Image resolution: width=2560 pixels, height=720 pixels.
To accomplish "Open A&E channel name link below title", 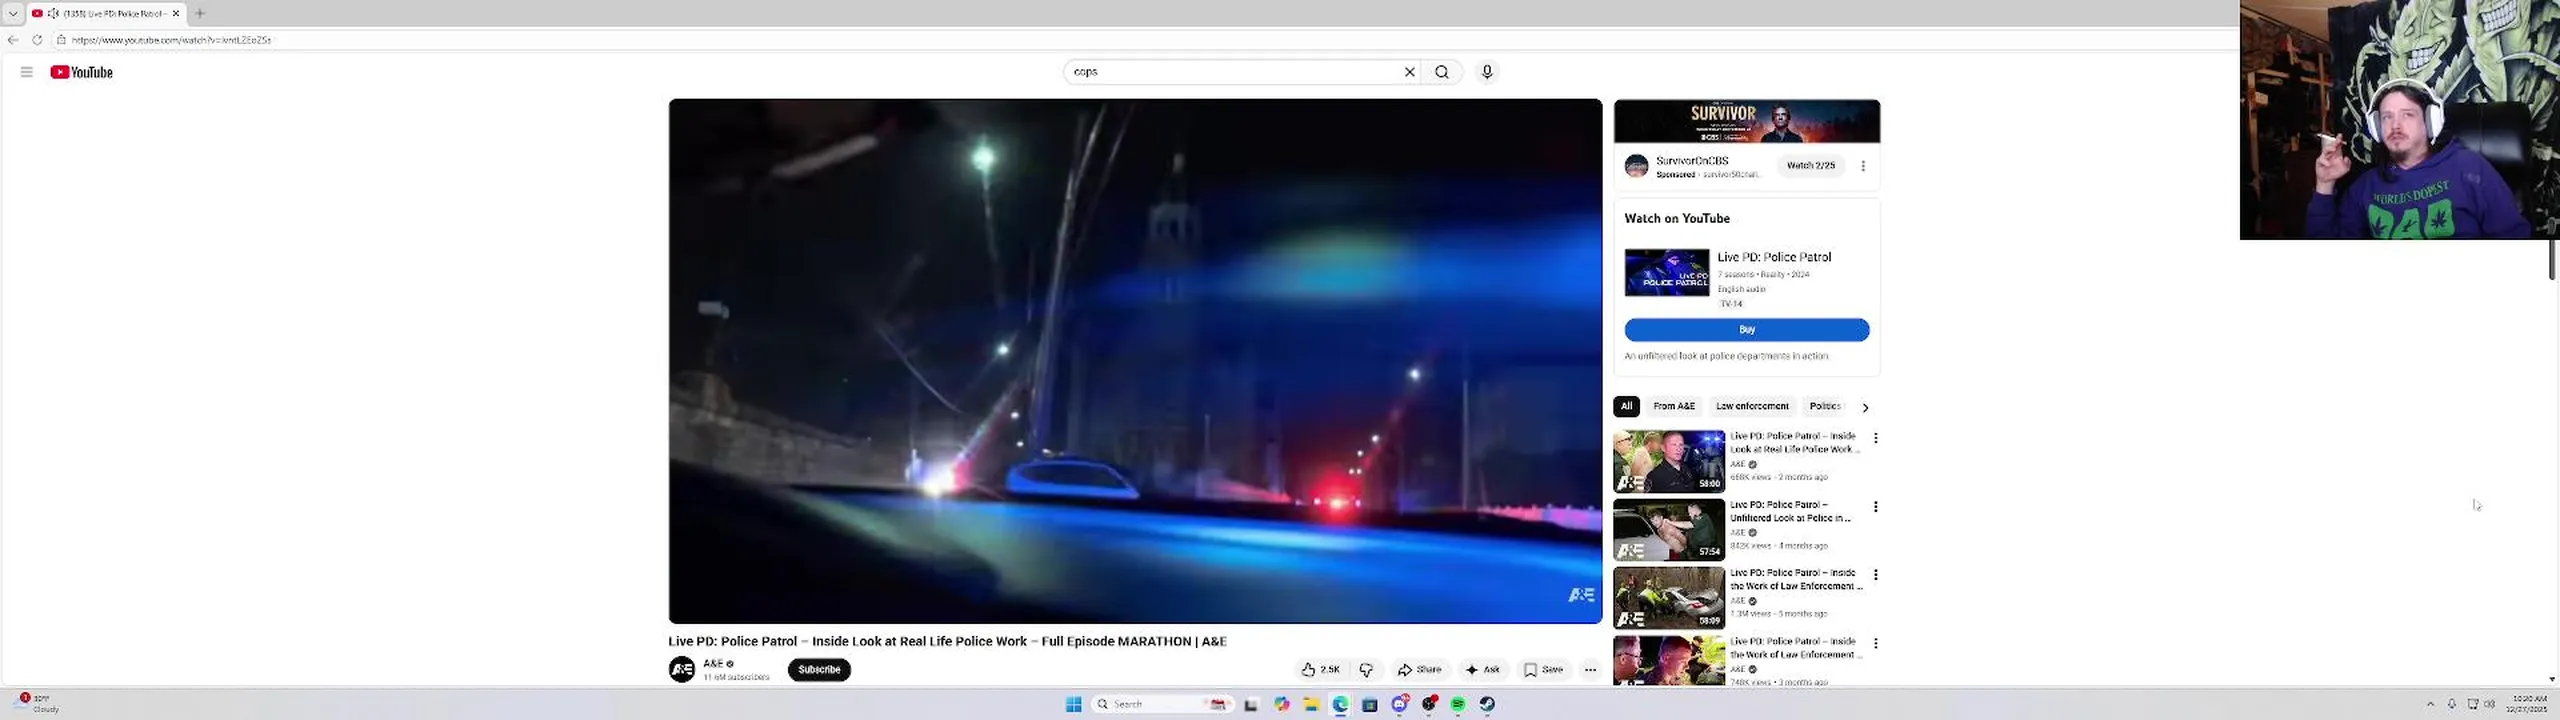I will pyautogui.click(x=713, y=663).
